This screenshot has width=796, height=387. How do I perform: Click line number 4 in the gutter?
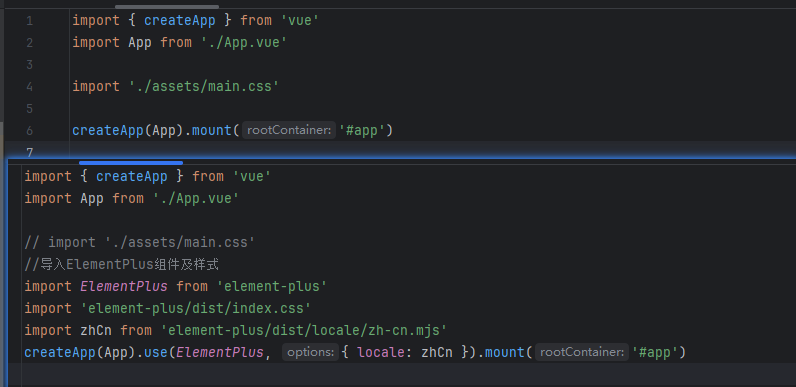coord(29,87)
